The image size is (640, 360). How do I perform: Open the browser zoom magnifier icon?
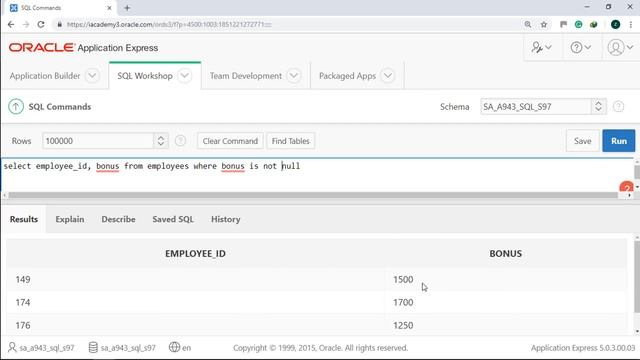coord(528,24)
